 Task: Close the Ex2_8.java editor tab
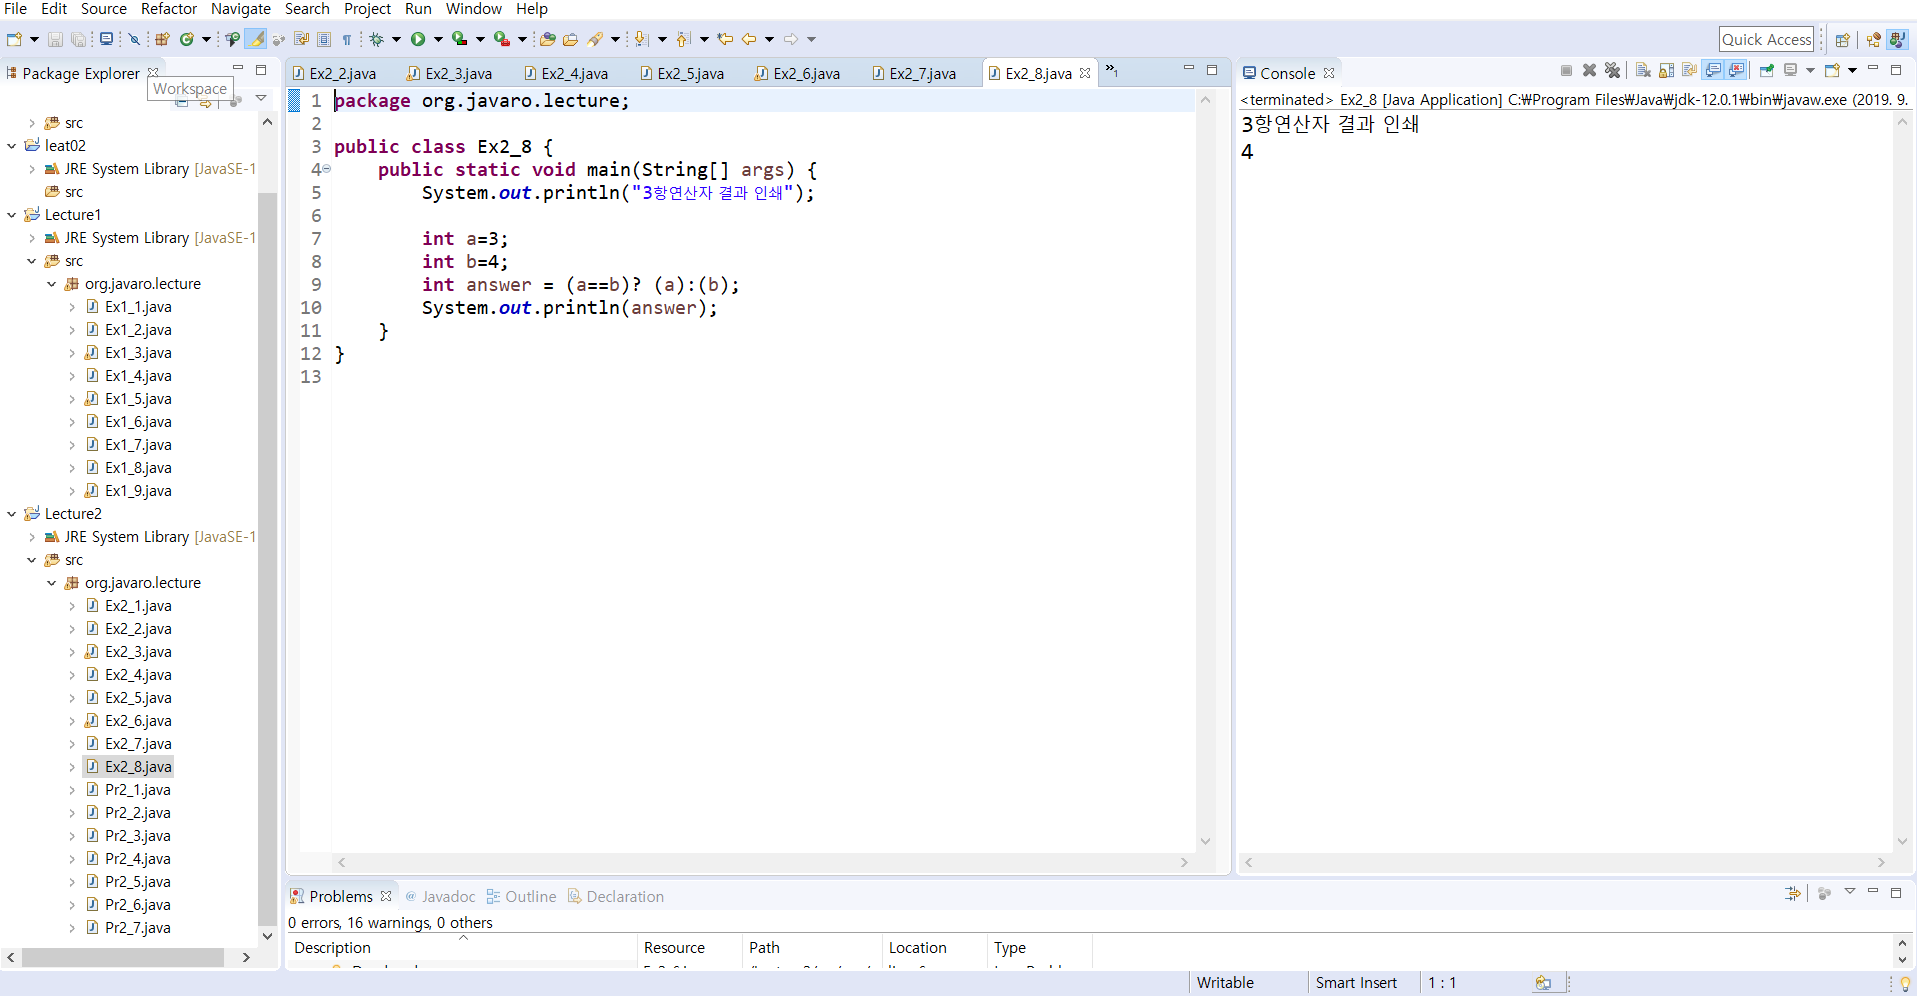(1085, 73)
